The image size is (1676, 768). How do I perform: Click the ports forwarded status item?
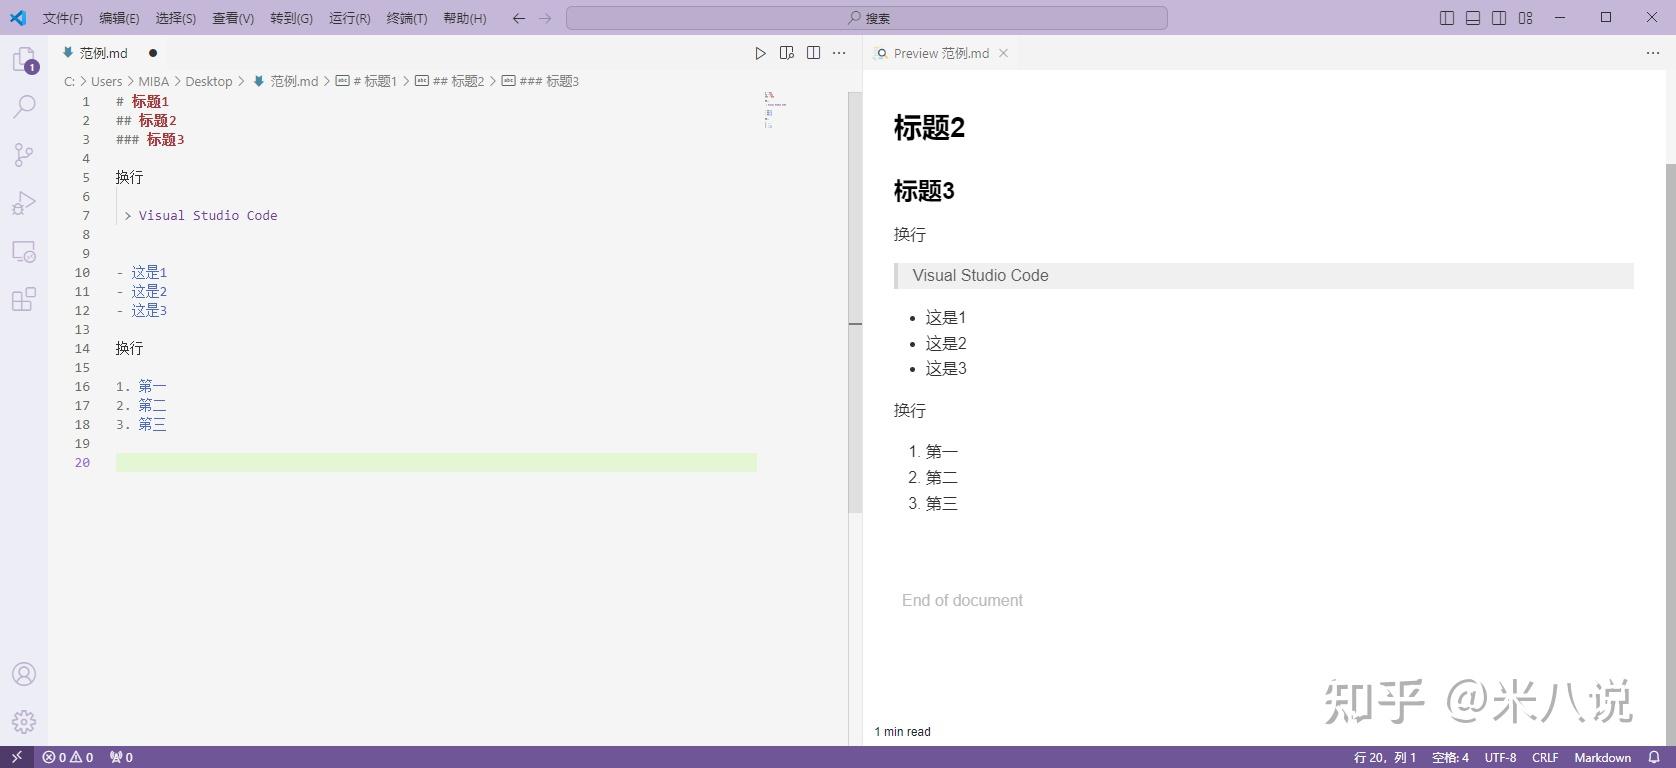click(121, 757)
